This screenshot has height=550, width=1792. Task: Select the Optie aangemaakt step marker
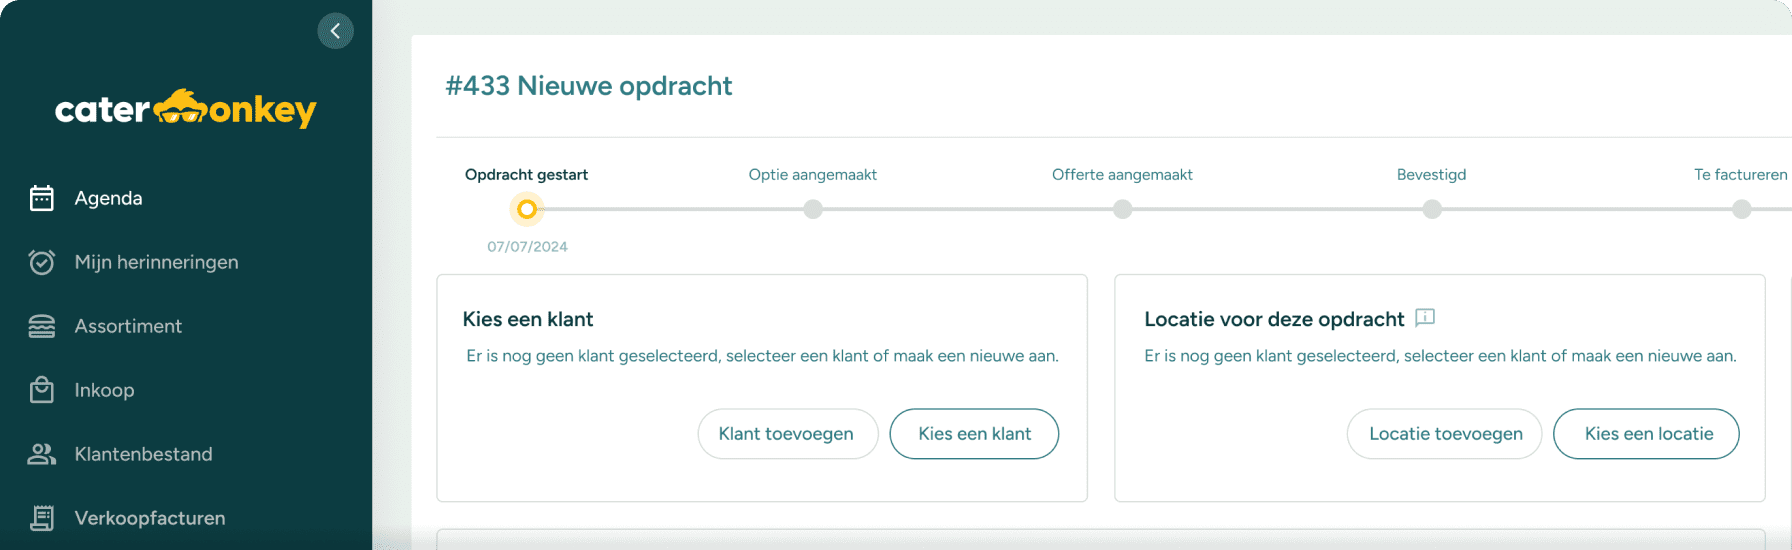tap(813, 209)
